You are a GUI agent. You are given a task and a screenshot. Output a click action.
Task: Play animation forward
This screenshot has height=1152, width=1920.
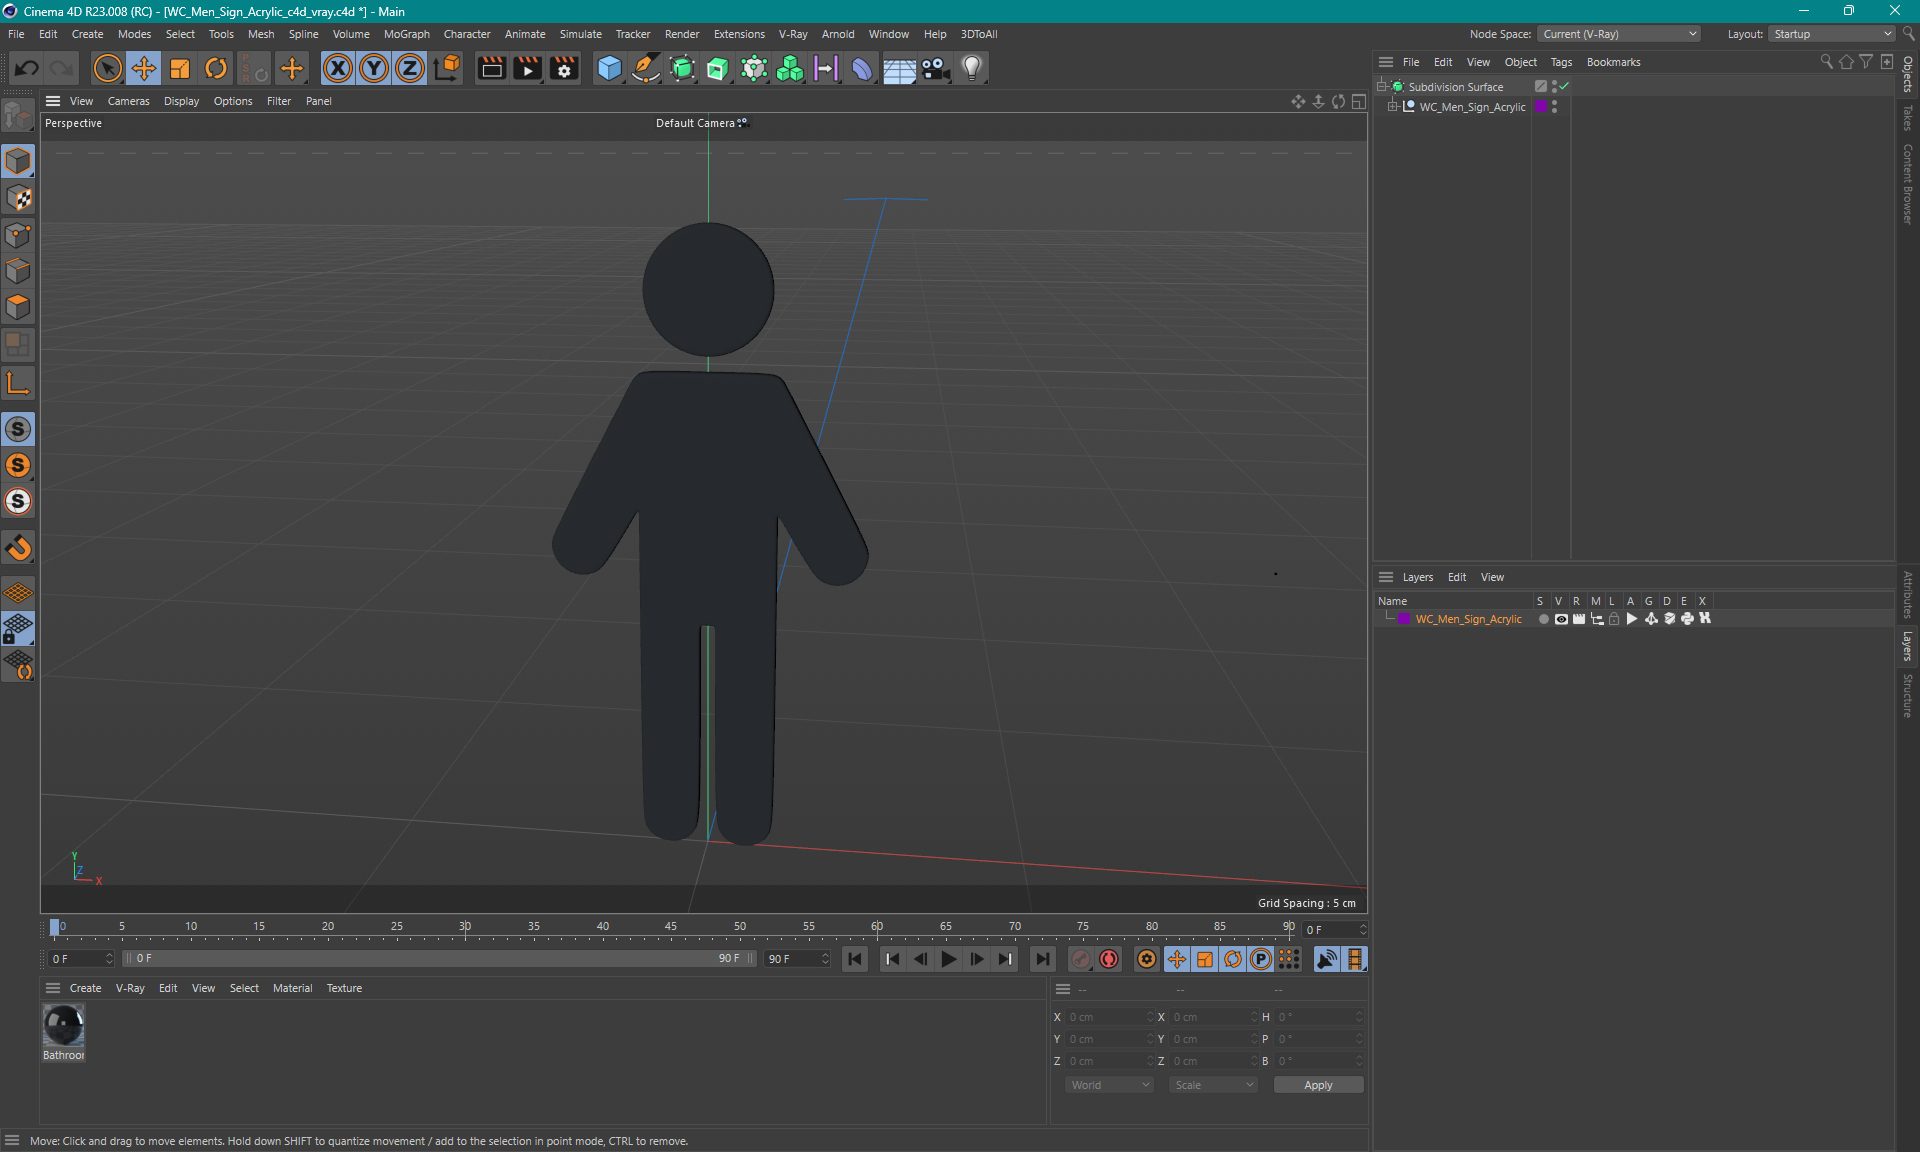(948, 959)
